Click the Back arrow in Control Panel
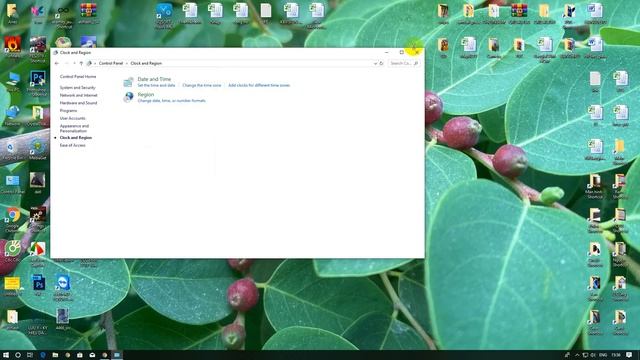 (57, 63)
